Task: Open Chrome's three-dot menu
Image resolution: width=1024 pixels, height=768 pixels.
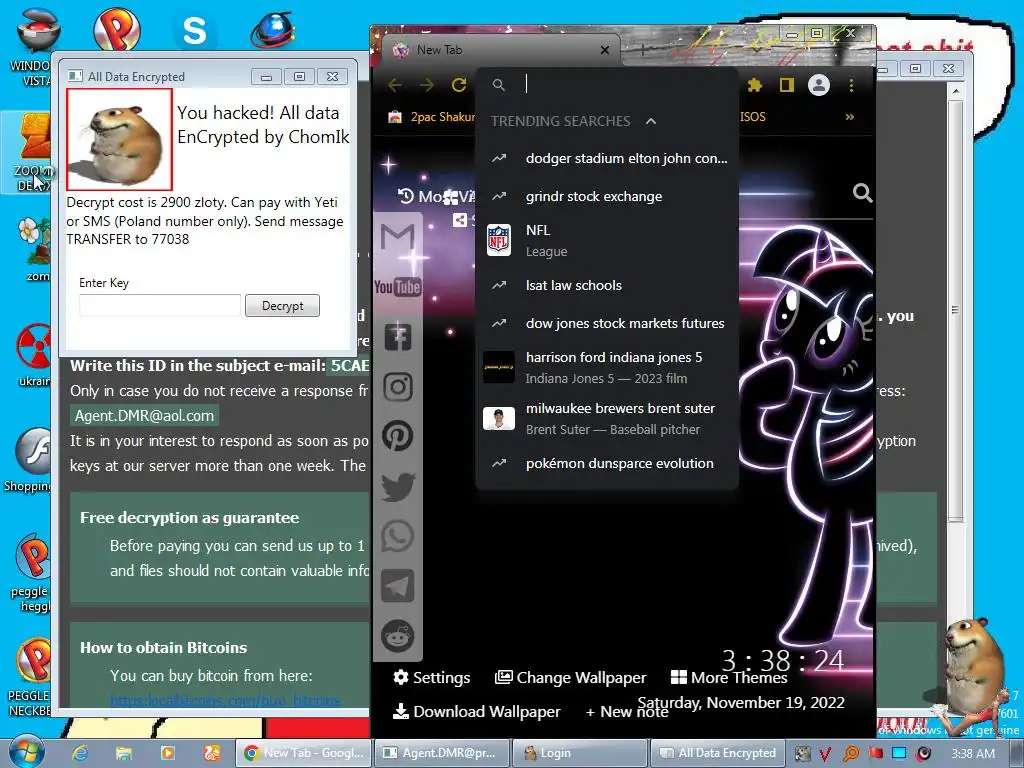Action: (851, 85)
